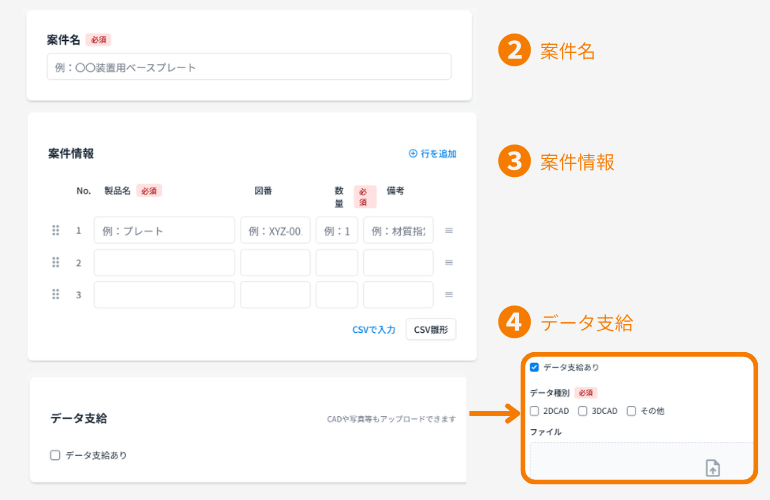Click the データ種別 label
Screen dimensions: 770x500
coord(550,393)
